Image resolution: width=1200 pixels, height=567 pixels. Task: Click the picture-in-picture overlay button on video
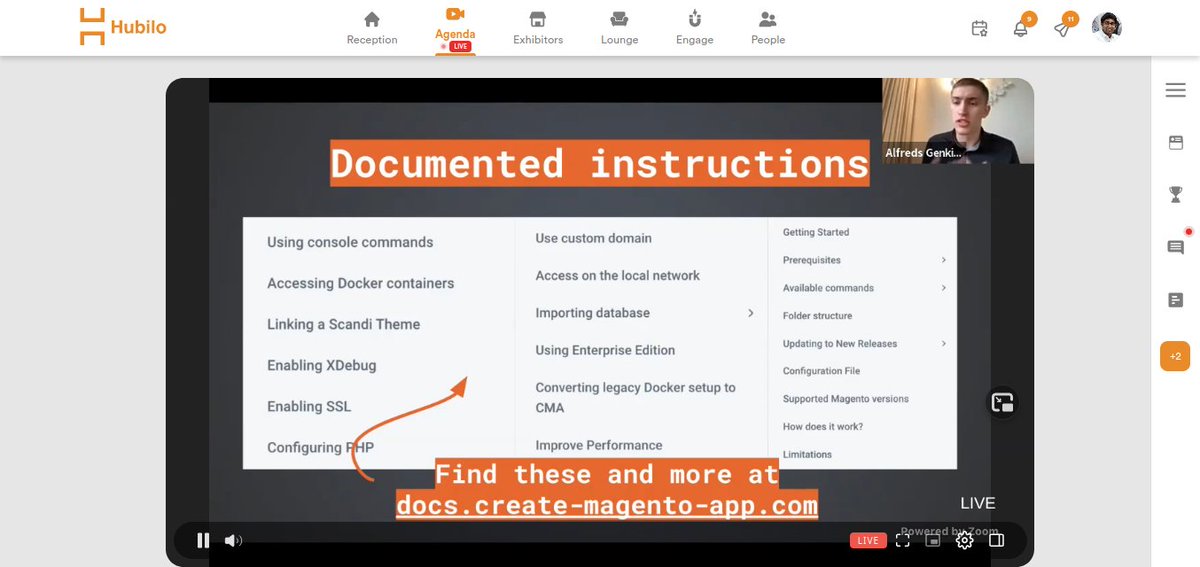pyautogui.click(x=1003, y=402)
